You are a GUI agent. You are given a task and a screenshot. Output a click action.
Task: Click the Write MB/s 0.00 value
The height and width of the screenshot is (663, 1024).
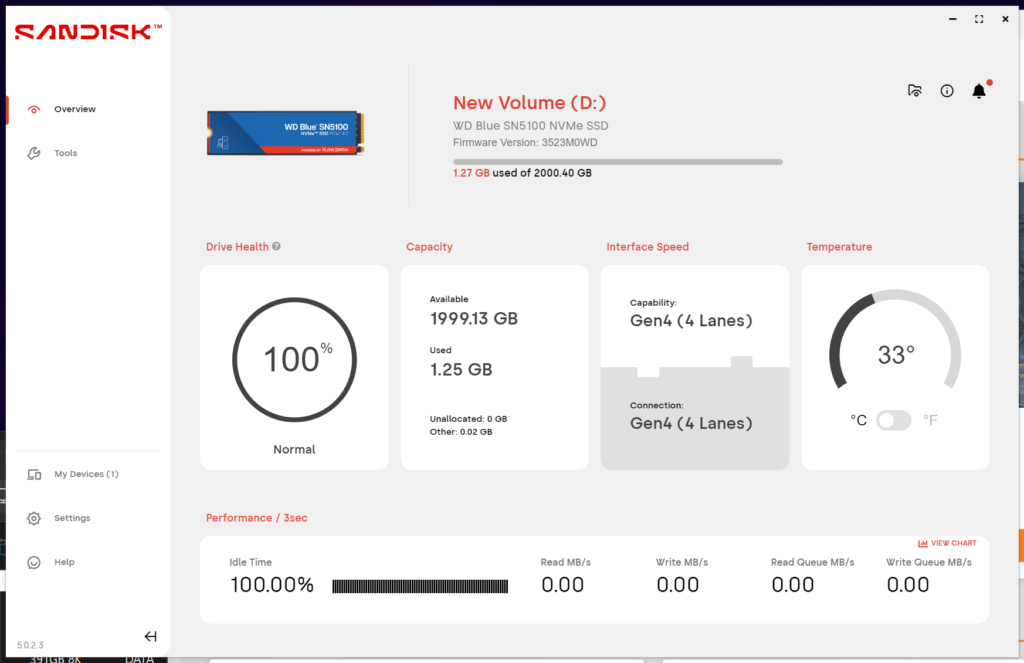pyautogui.click(x=678, y=585)
